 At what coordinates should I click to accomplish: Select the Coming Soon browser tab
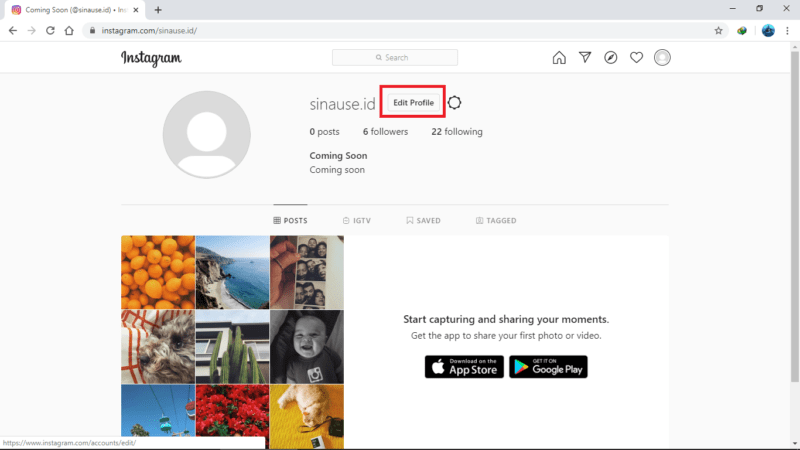74,10
